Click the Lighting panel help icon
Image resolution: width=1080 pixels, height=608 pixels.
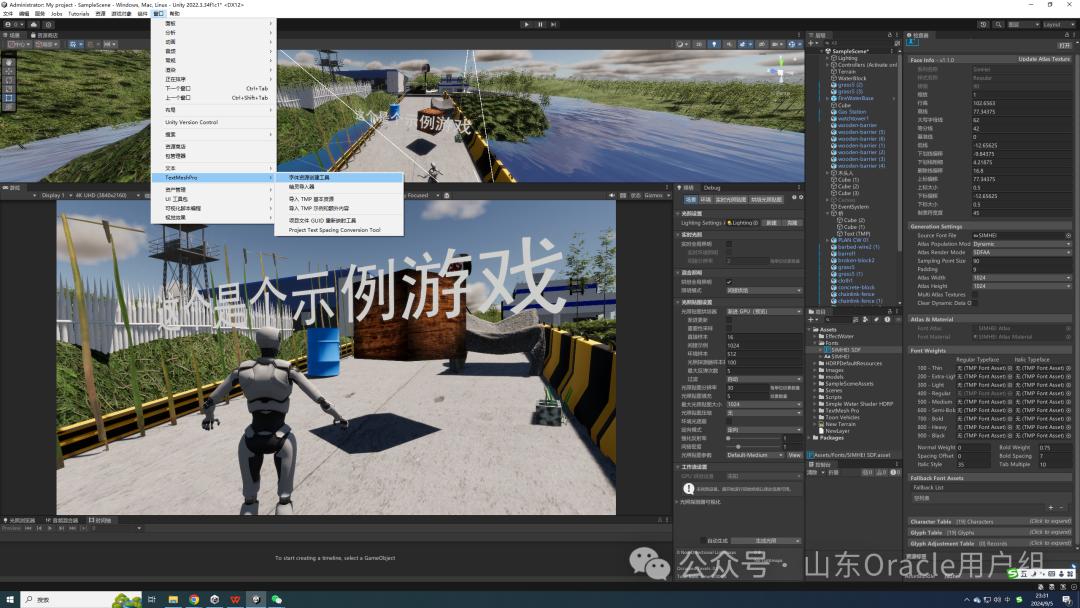point(793,198)
